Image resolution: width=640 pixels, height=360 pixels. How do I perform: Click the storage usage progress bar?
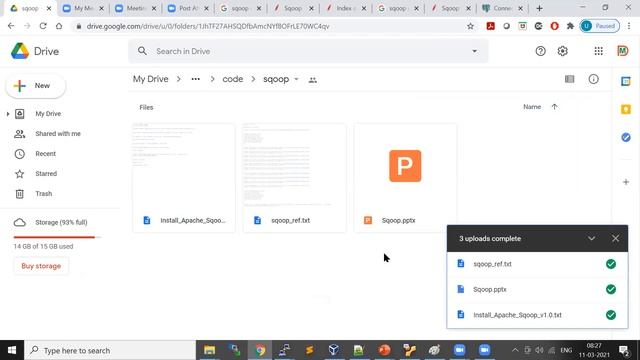(x=57, y=237)
